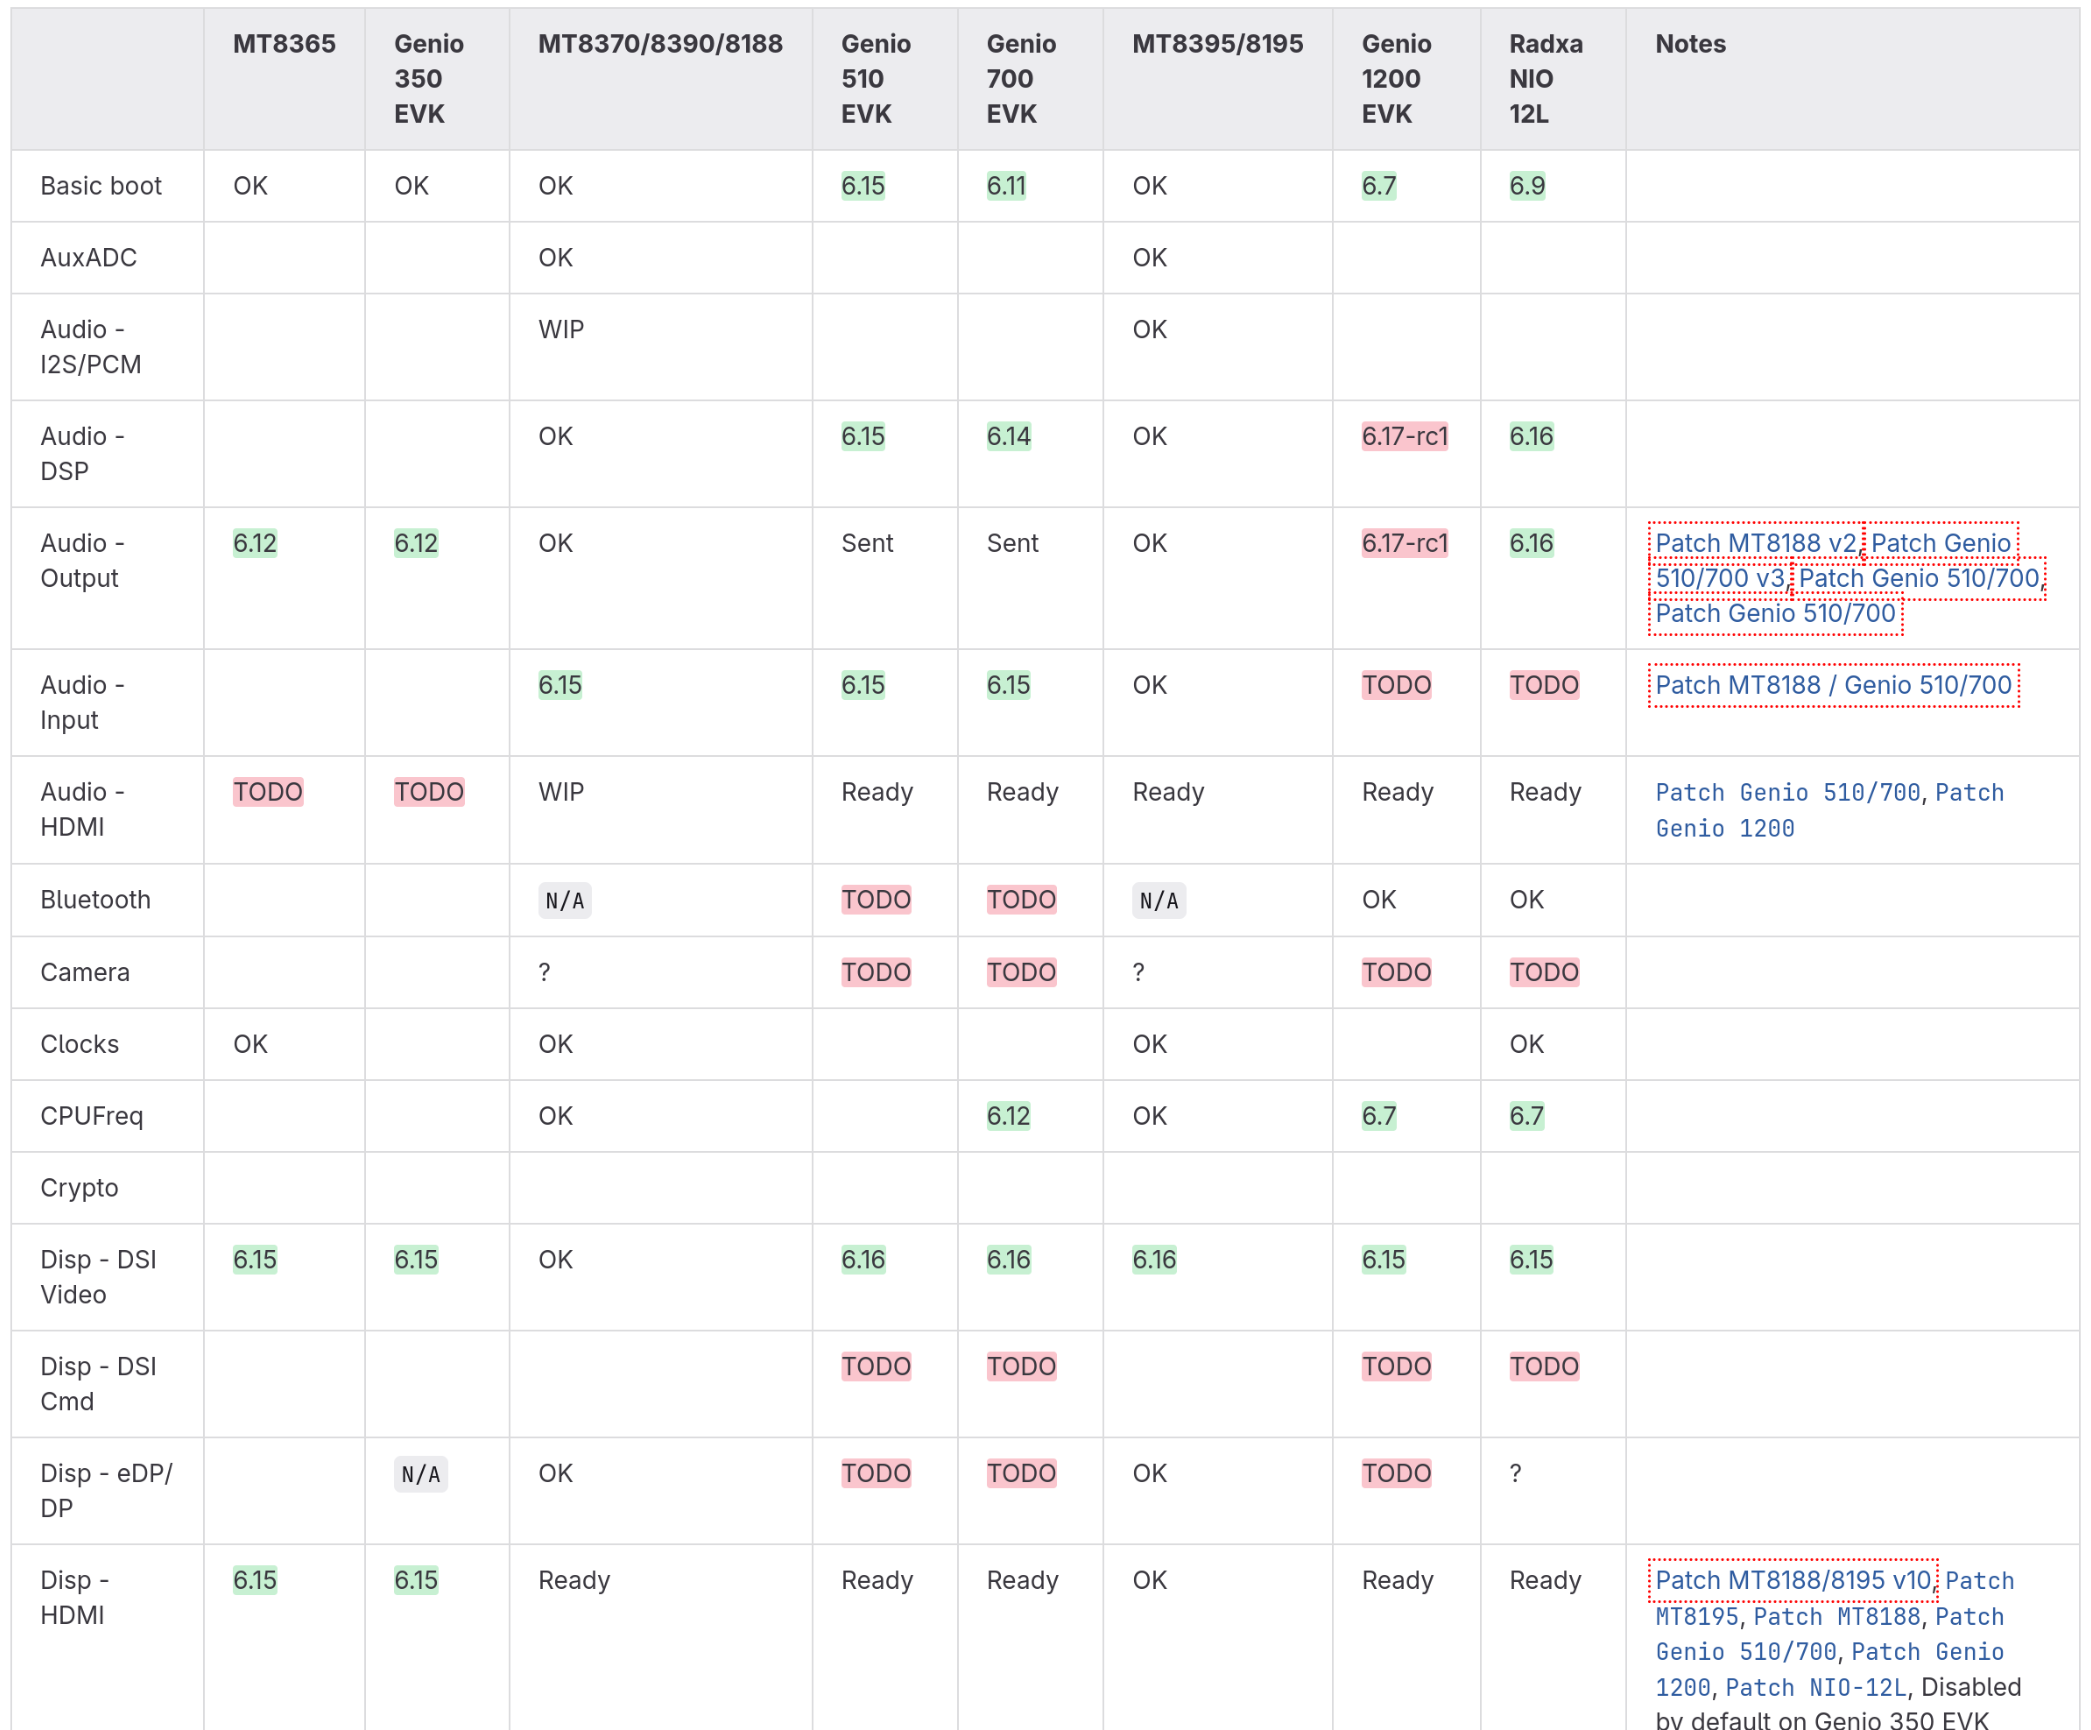This screenshot has height=1730, width=2091.
Task: Click the Basic boot row label
Action: coord(101,186)
